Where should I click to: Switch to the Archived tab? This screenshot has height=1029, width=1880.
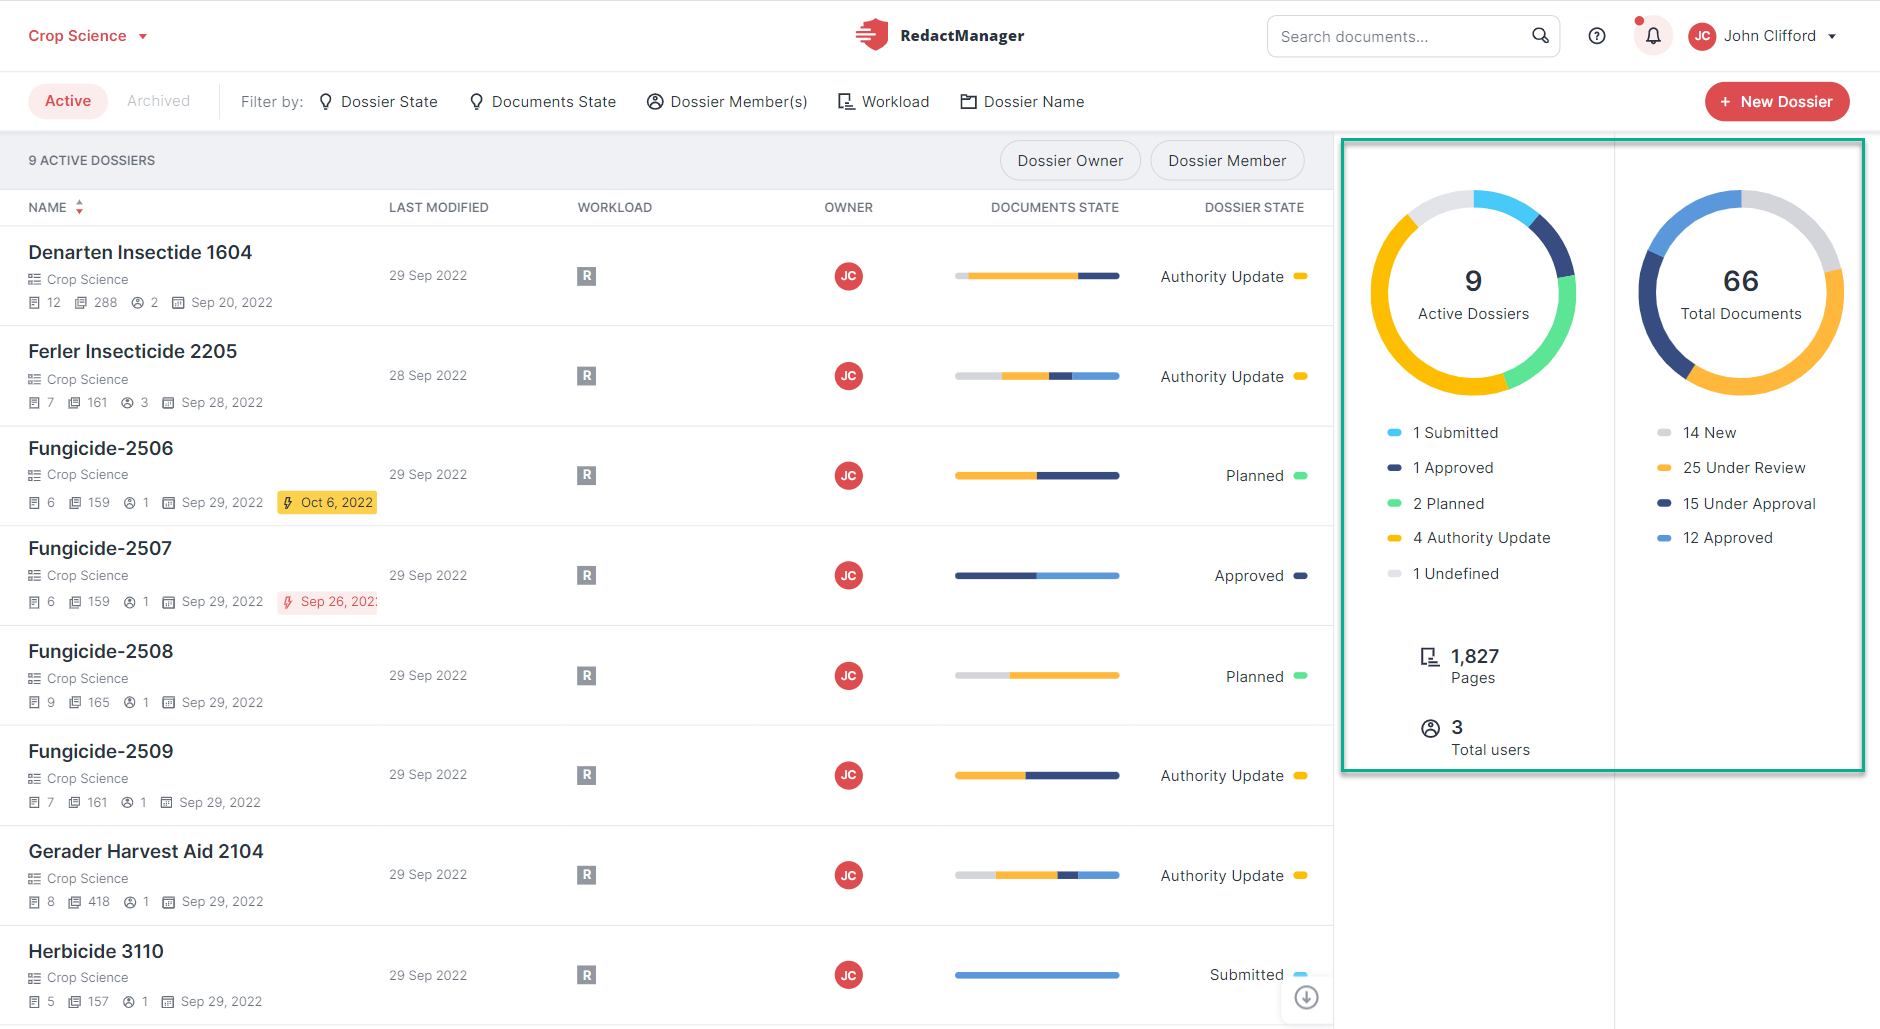[158, 101]
